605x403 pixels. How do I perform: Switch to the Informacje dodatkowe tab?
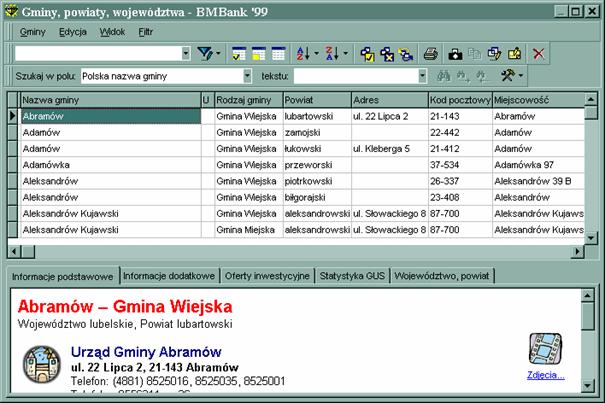pos(169,276)
